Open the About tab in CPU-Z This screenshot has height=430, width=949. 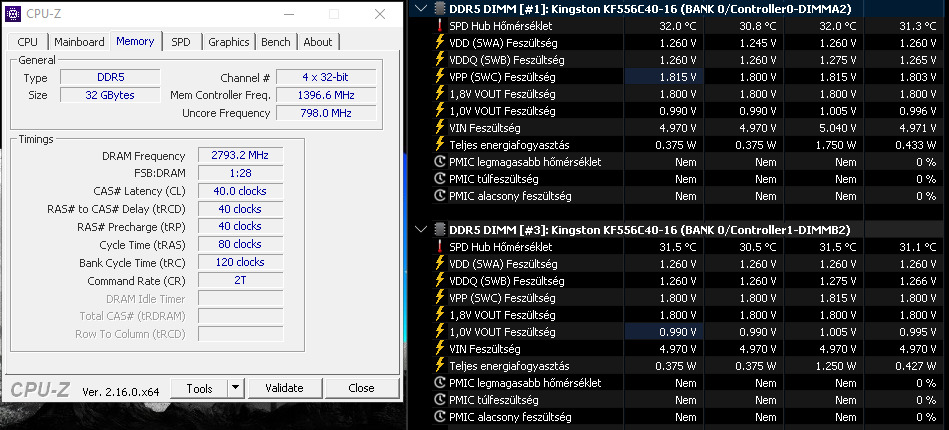point(318,42)
